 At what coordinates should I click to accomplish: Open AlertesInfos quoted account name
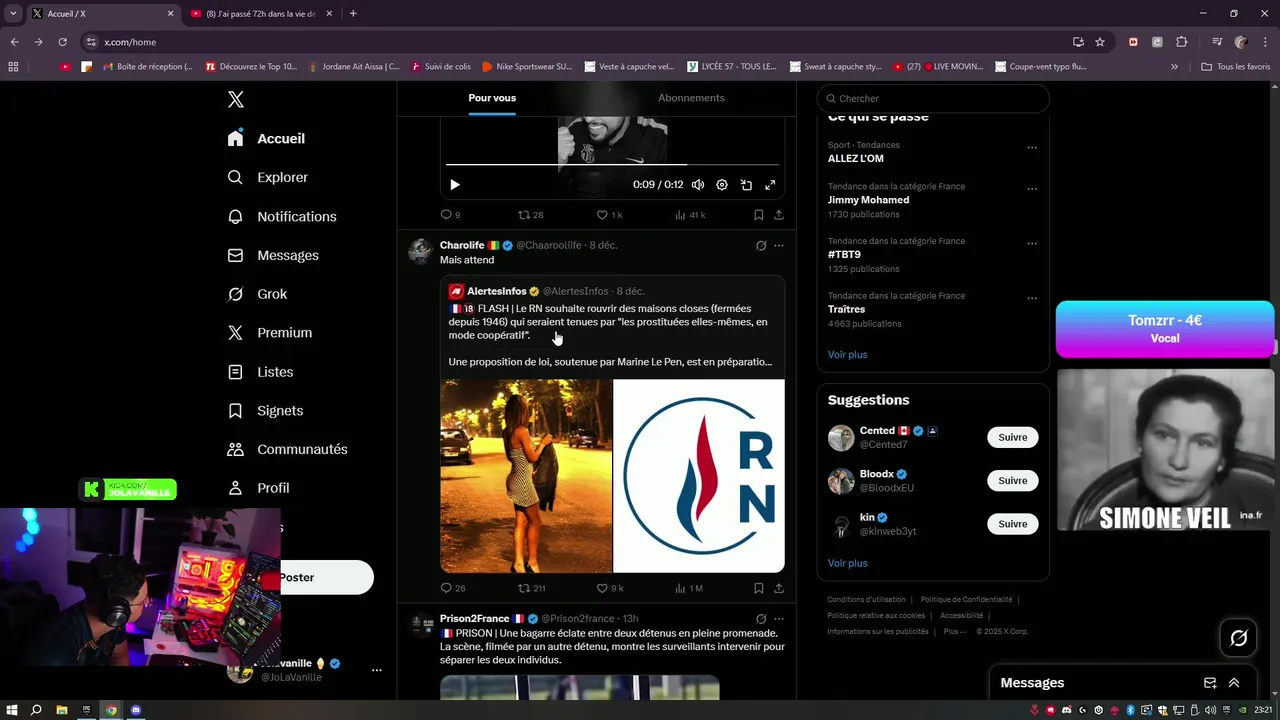(497, 291)
